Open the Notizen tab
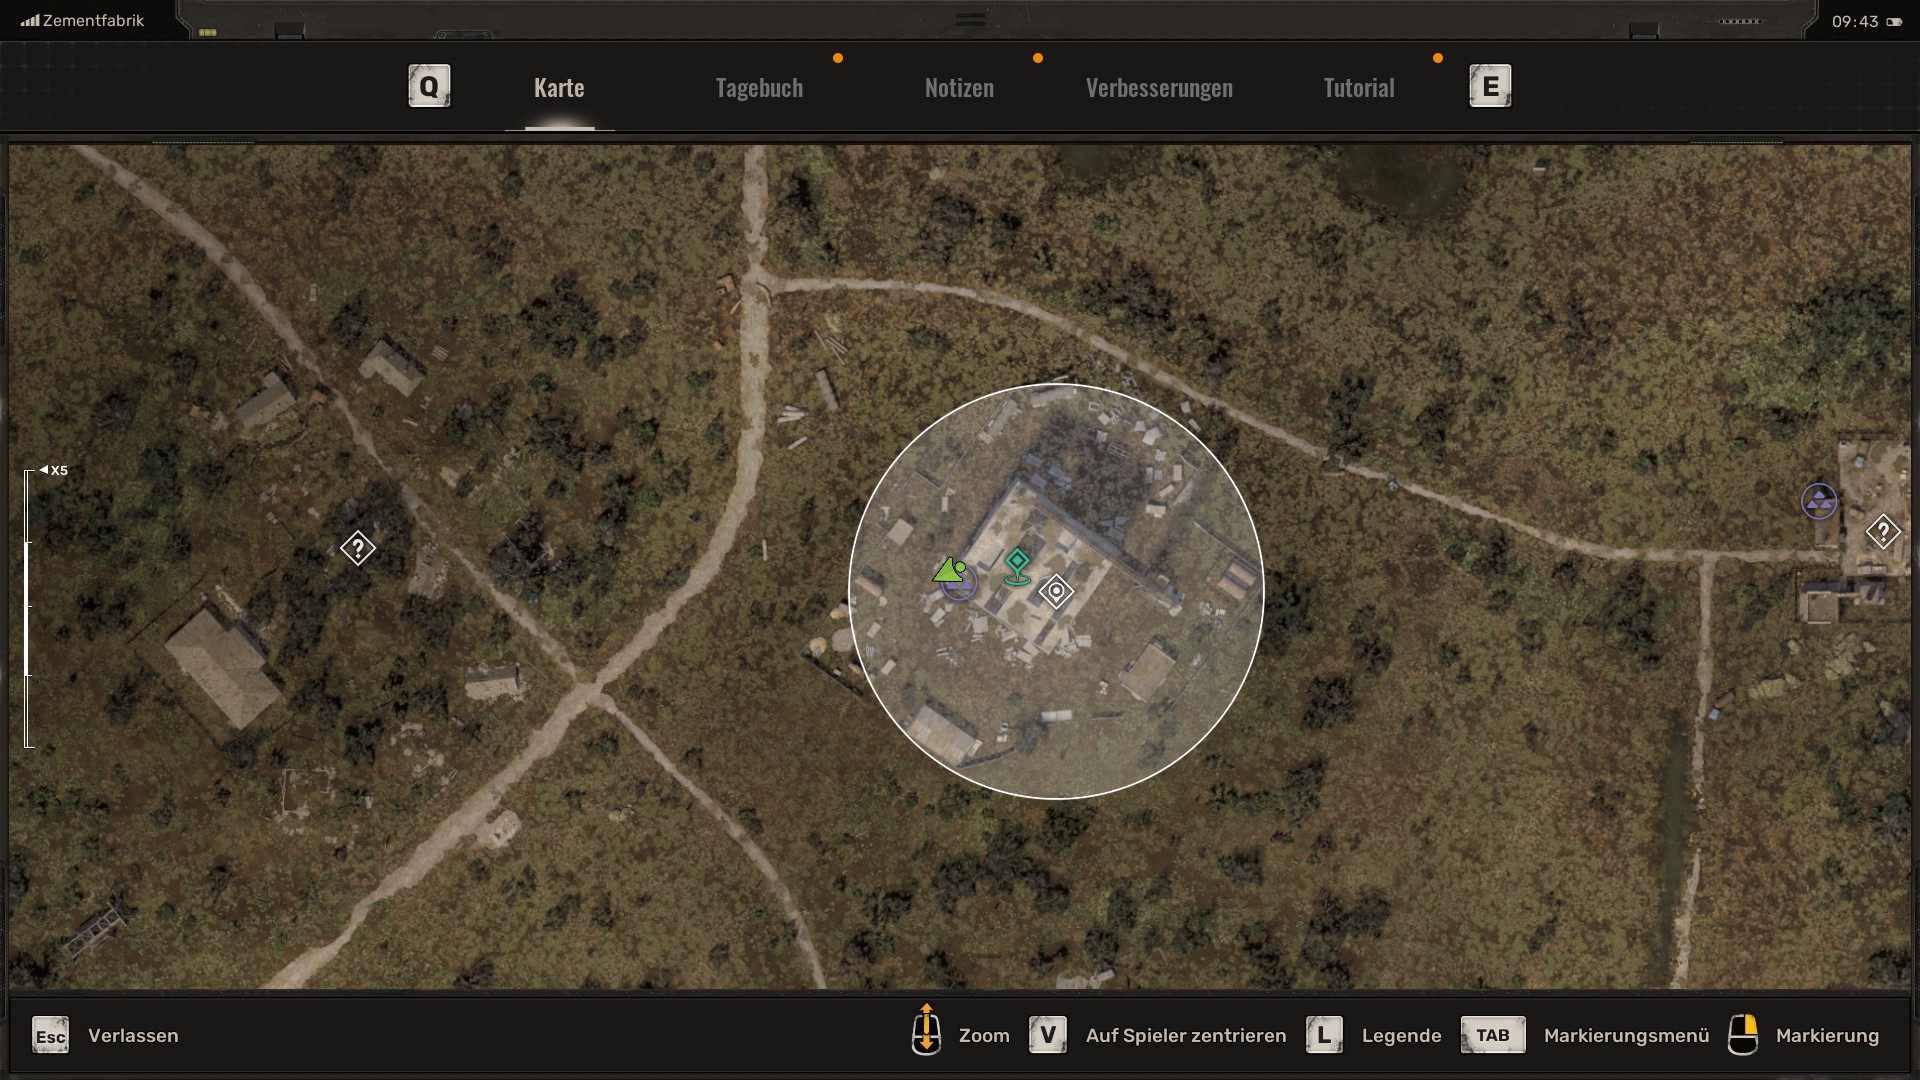Screen dimensions: 1920x1080 pyautogui.click(x=959, y=88)
